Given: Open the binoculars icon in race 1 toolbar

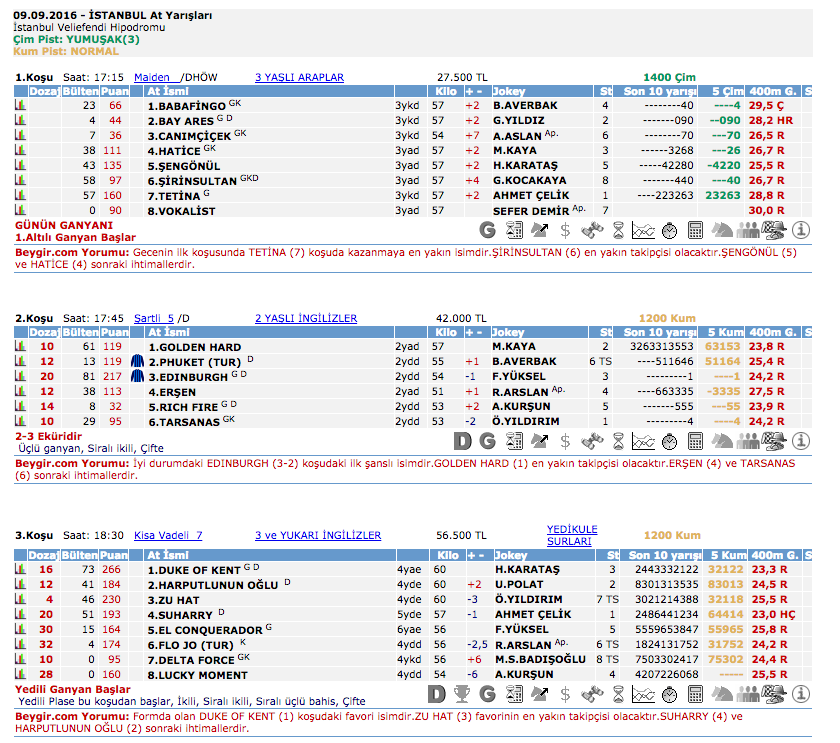Looking at the screenshot, I should (592, 231).
